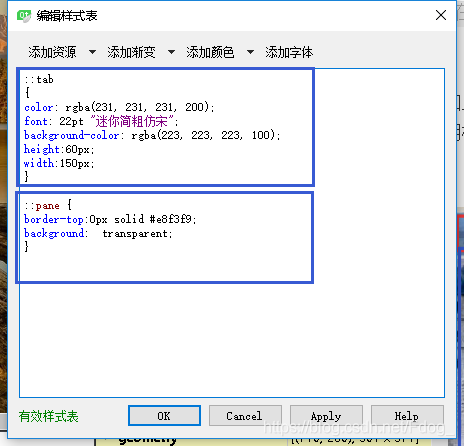Click the Cancel button
Image resolution: width=464 pixels, height=446 pixels.
coord(245,416)
